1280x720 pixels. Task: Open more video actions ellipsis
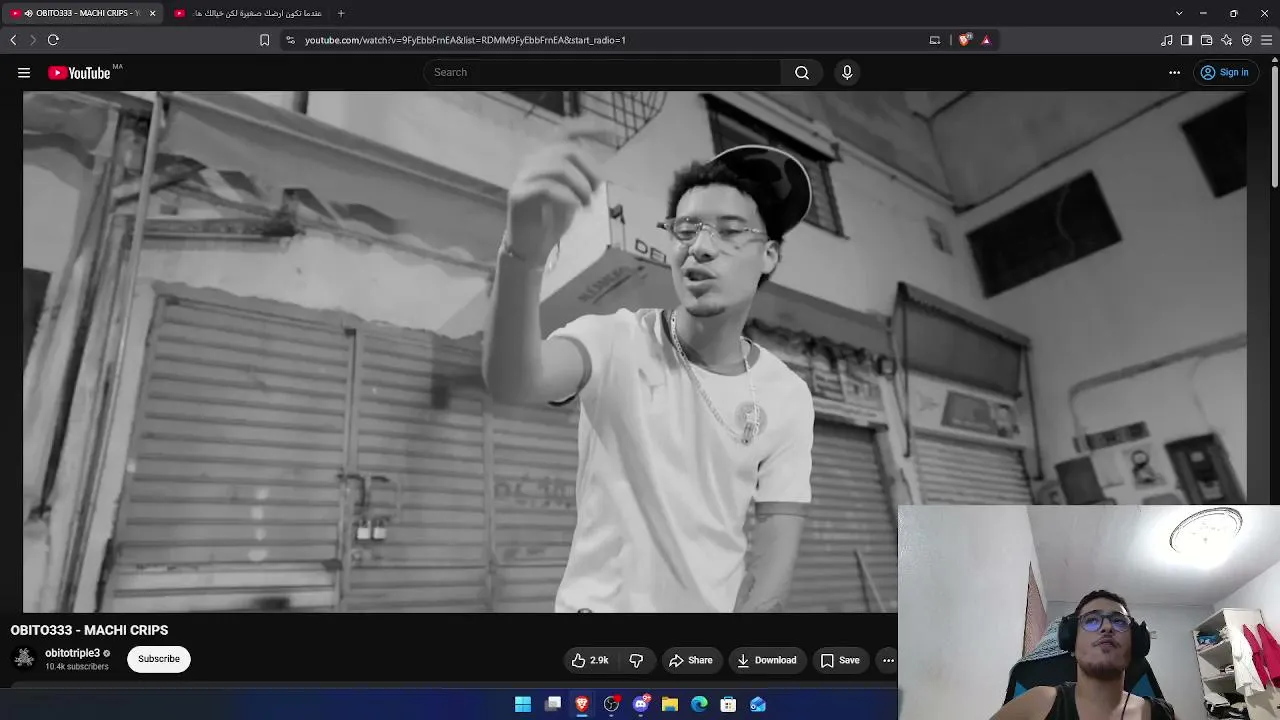(x=888, y=660)
